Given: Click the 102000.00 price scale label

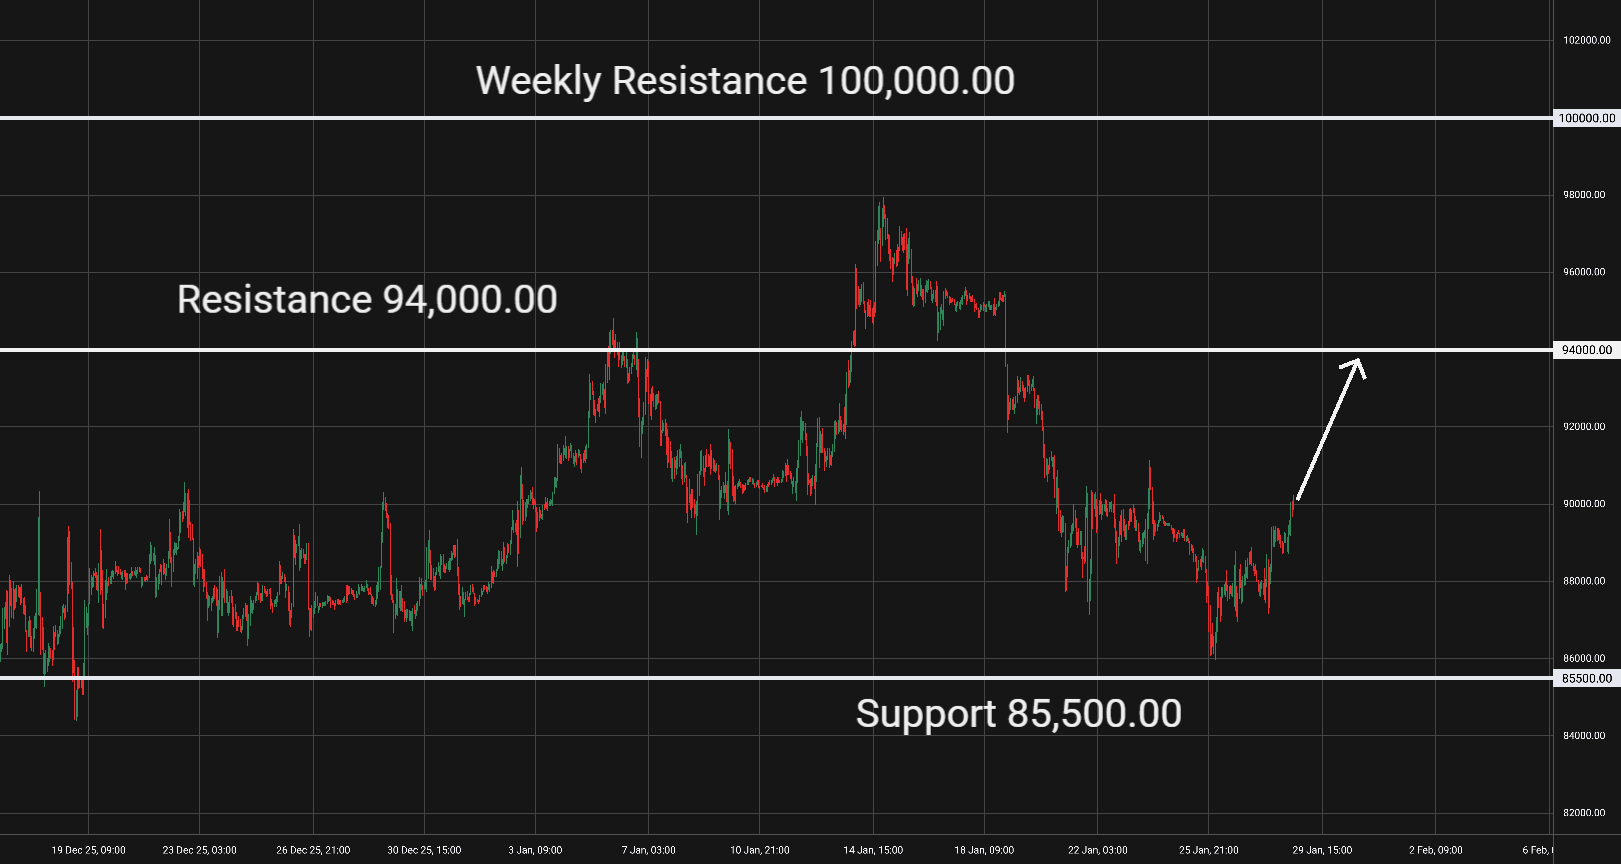Looking at the screenshot, I should coord(1587,41).
